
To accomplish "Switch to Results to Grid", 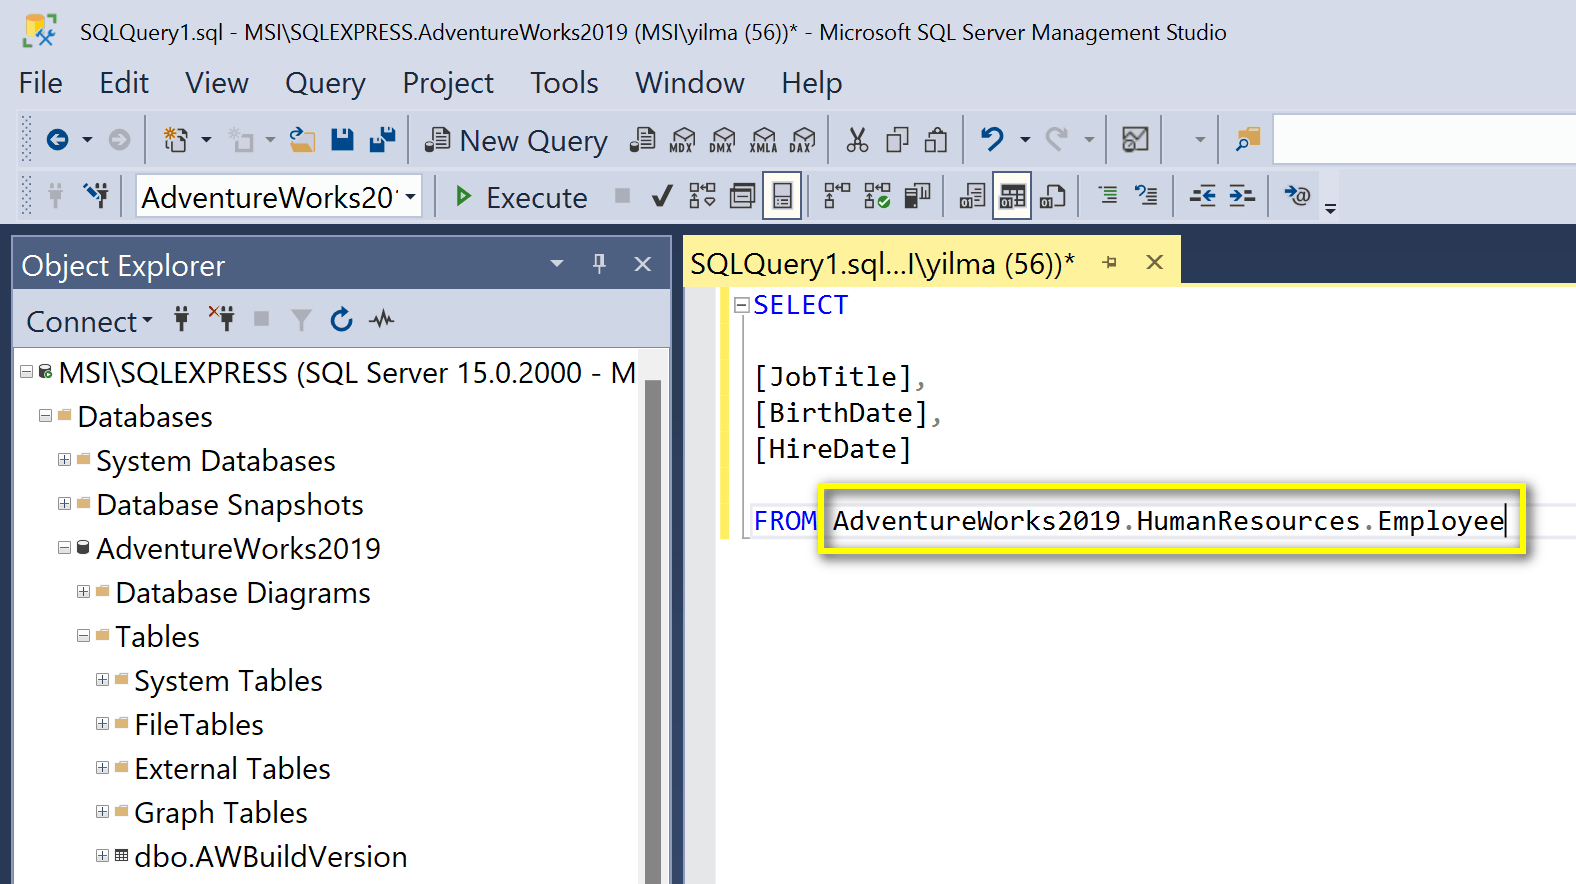I will pyautogui.click(x=1012, y=196).
